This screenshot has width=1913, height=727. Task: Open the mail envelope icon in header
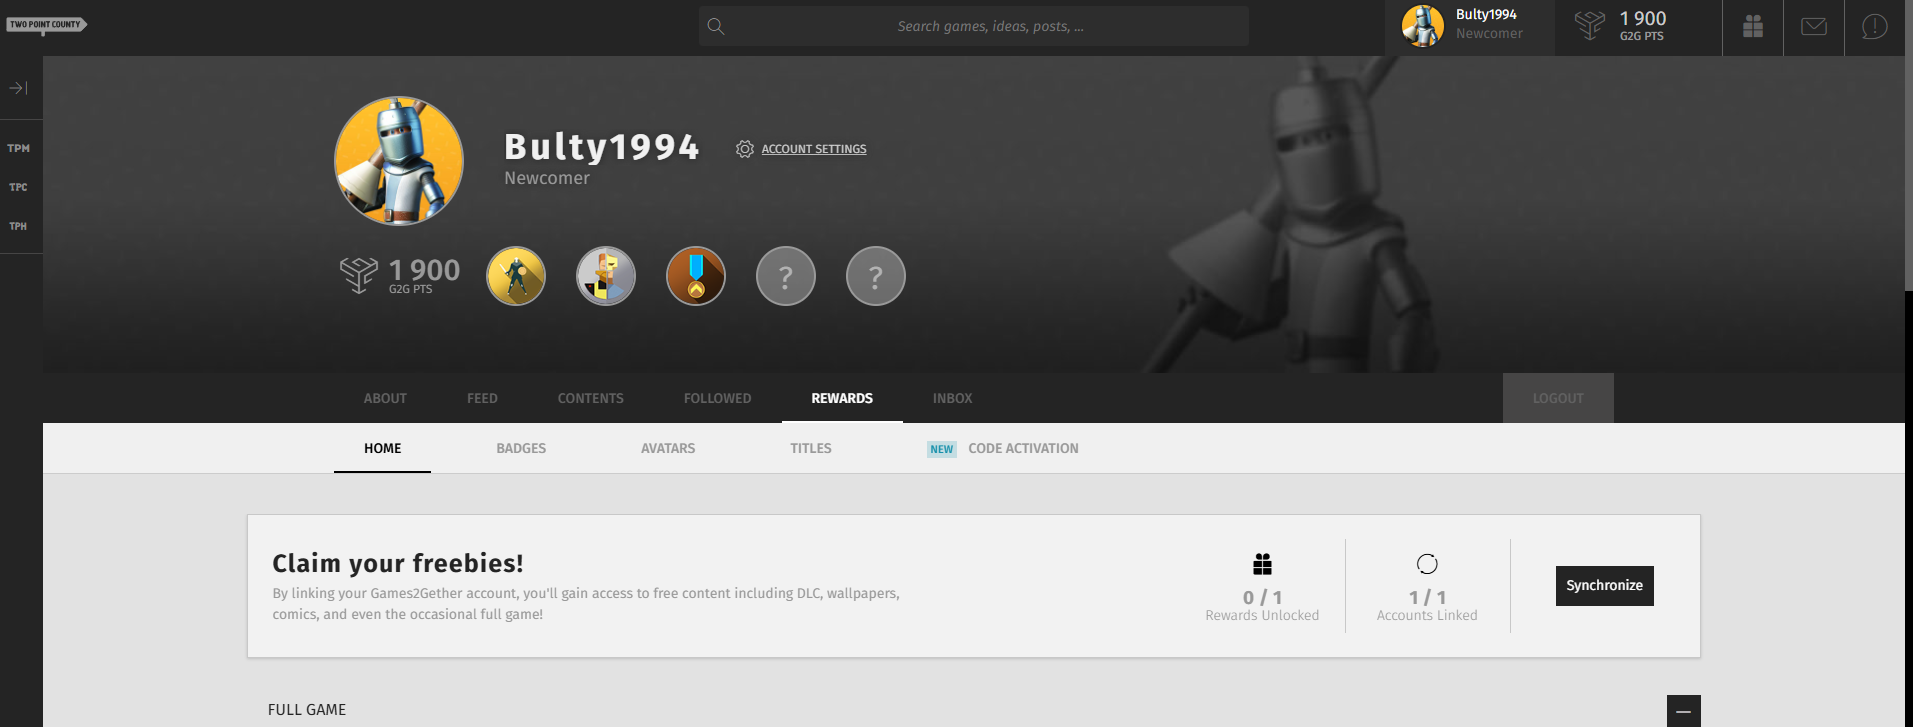tap(1814, 27)
